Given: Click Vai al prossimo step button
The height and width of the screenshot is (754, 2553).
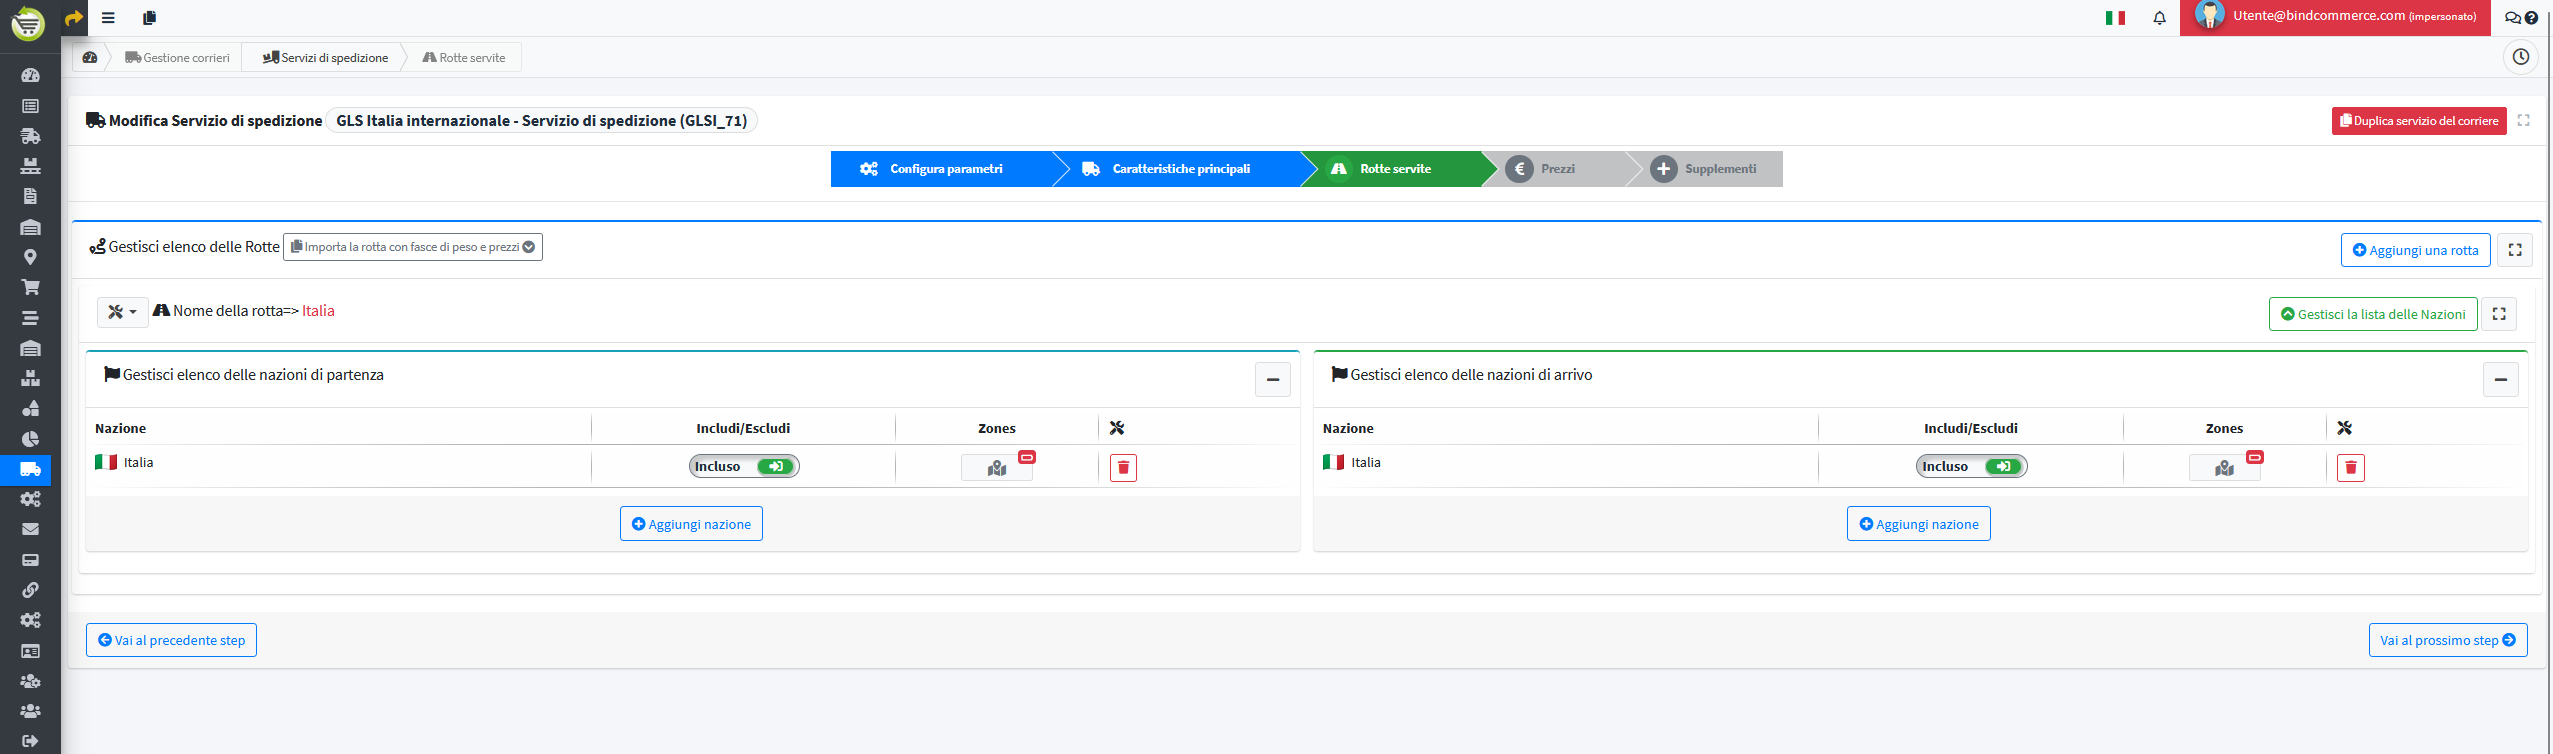Looking at the screenshot, I should point(2447,640).
